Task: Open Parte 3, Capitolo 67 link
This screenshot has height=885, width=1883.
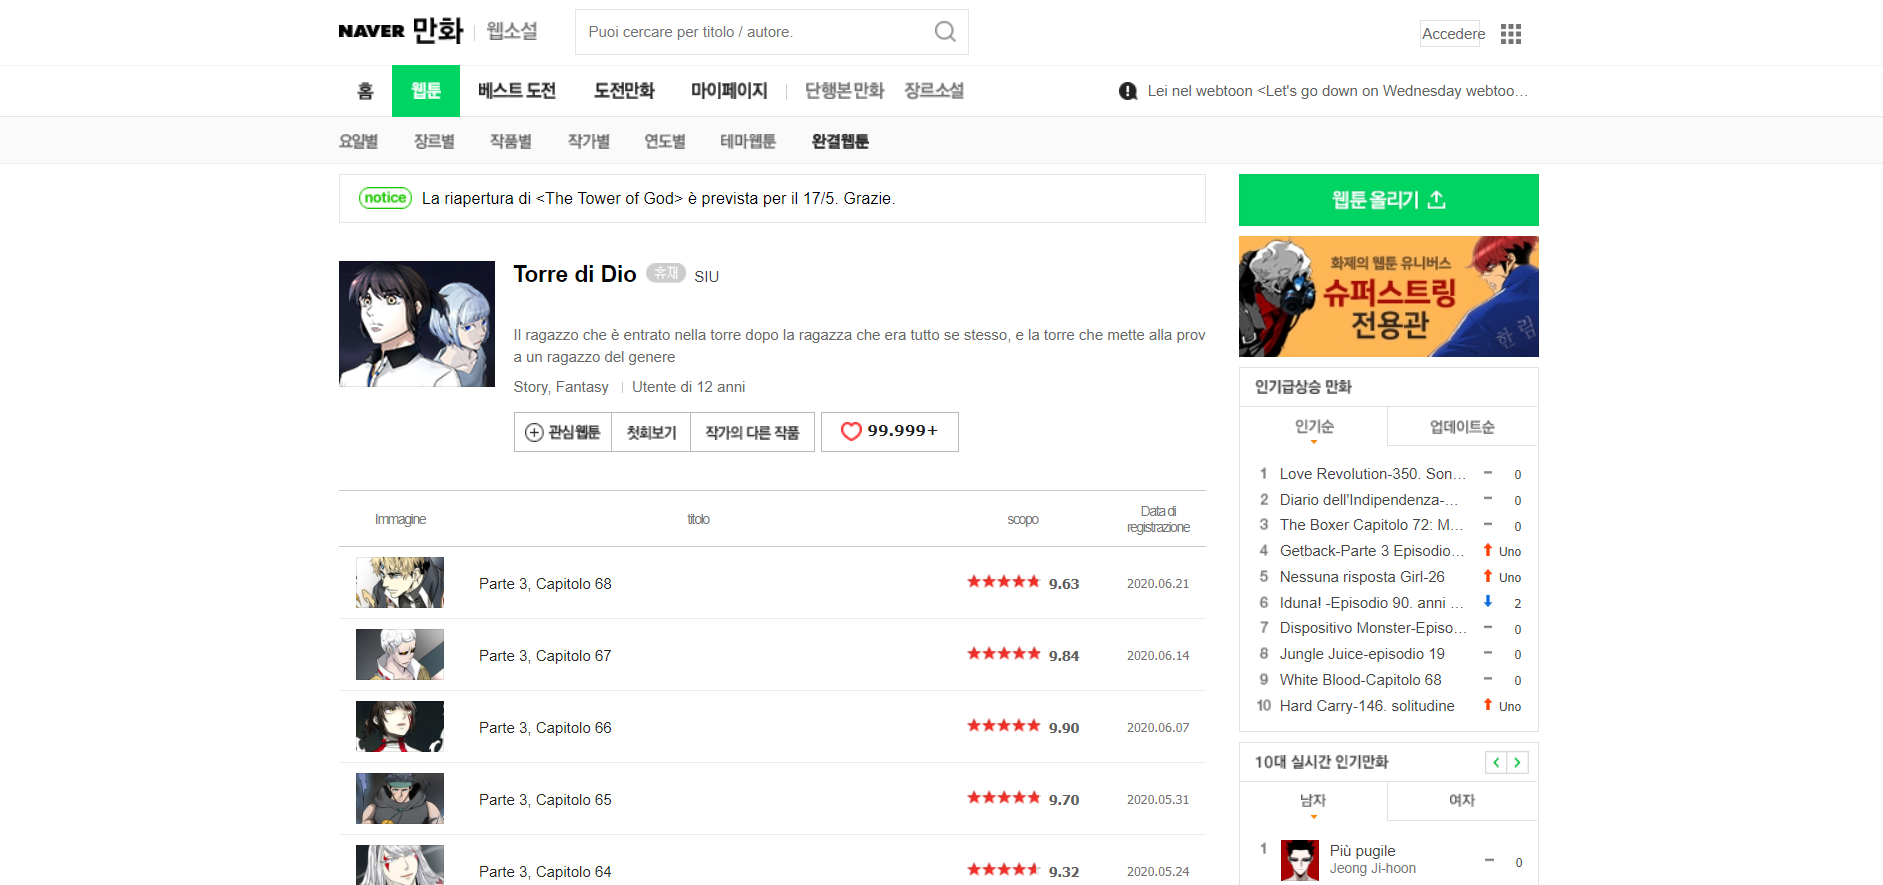Action: (x=545, y=656)
